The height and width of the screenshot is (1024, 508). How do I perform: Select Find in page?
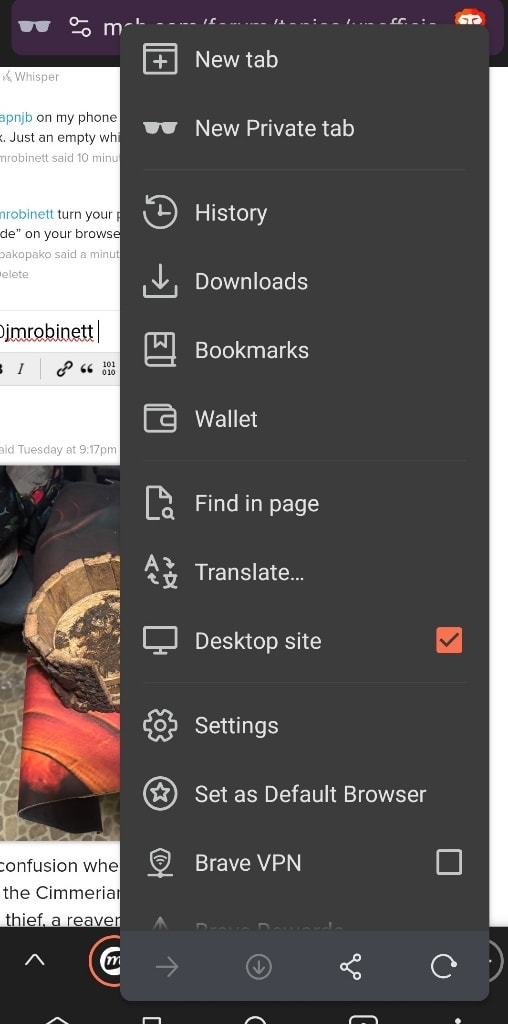pyautogui.click(x=304, y=504)
